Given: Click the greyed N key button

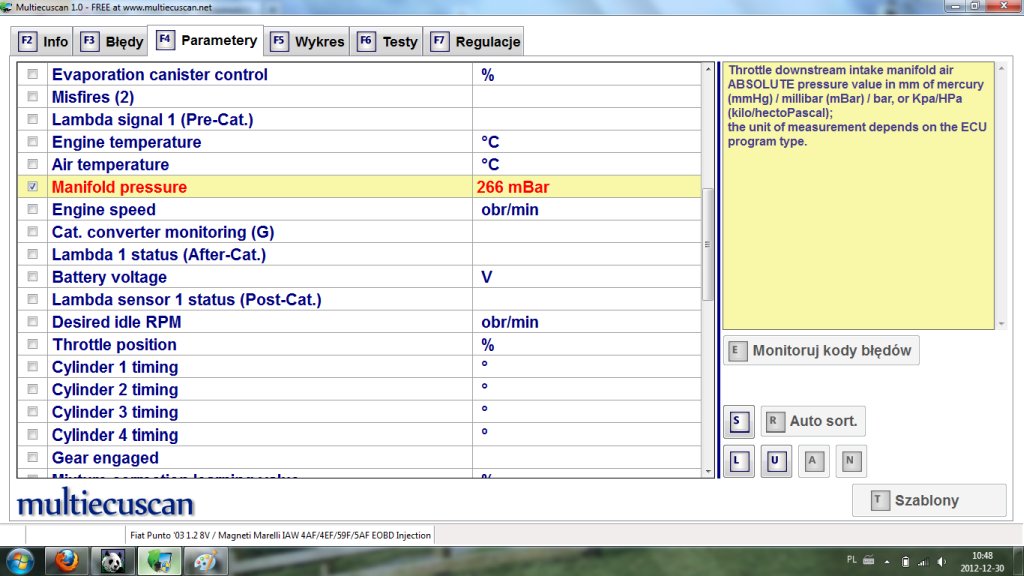Looking at the screenshot, I should (x=851, y=461).
